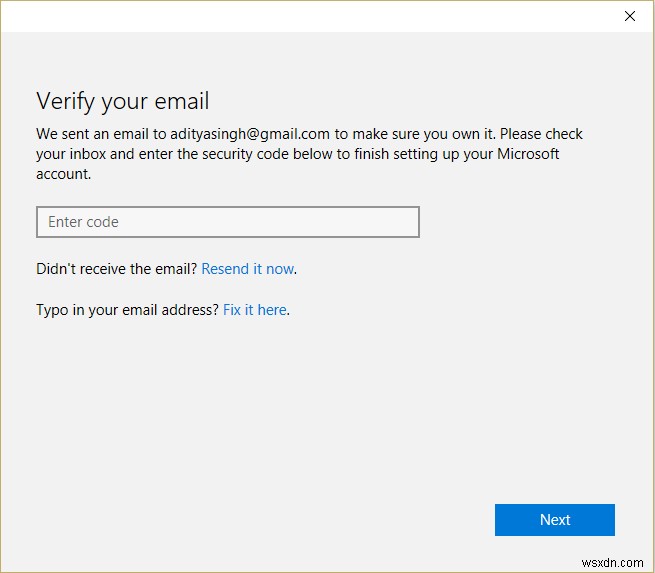The image size is (655, 573).
Task: Click the adityasingh@gmail.com email address text
Action: pyautogui.click(x=250, y=134)
